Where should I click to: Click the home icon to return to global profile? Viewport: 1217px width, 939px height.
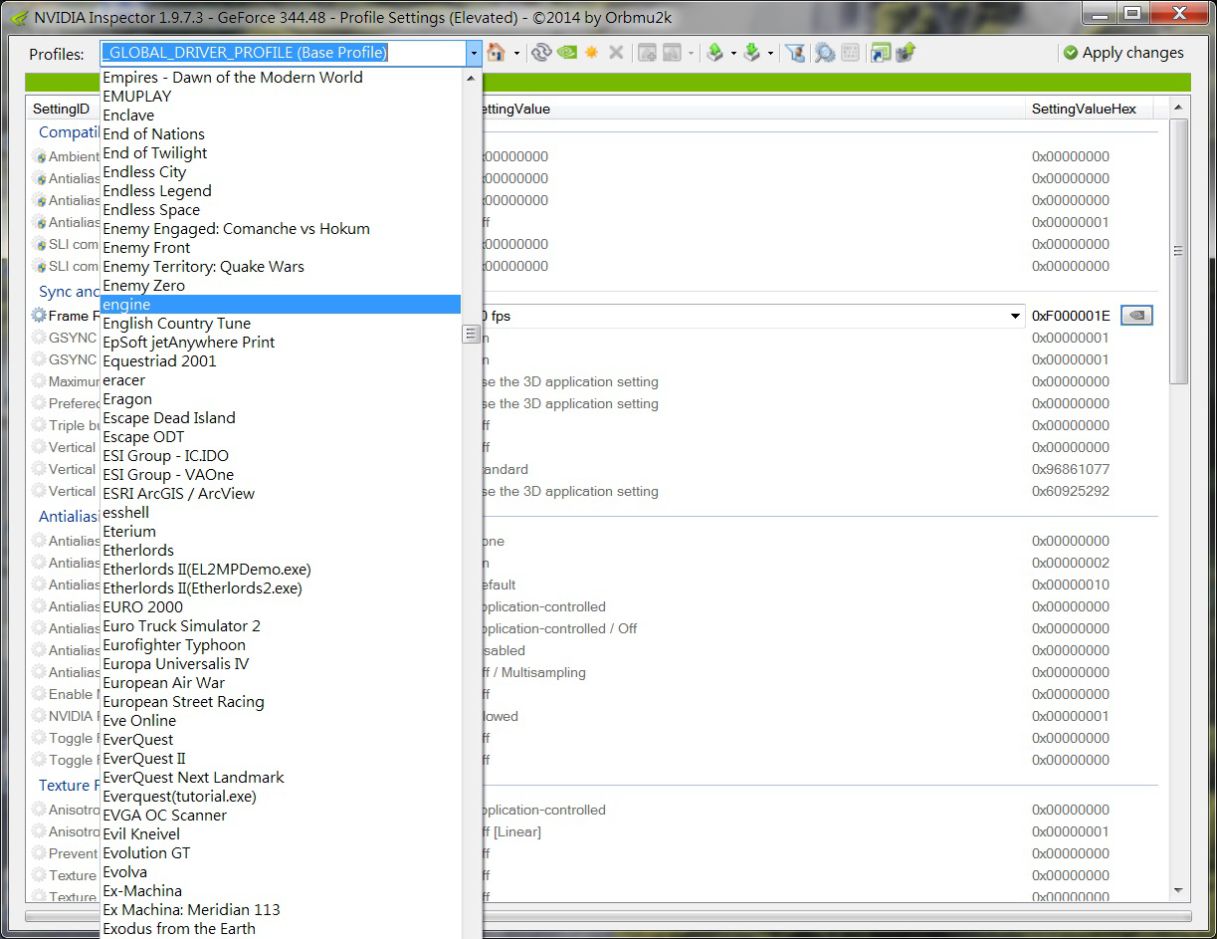tap(496, 53)
